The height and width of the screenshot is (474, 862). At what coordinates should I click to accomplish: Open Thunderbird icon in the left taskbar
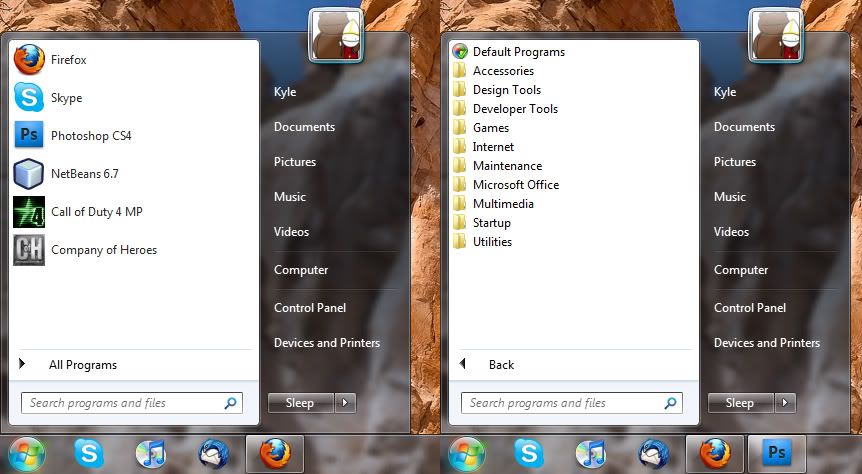[x=213, y=454]
